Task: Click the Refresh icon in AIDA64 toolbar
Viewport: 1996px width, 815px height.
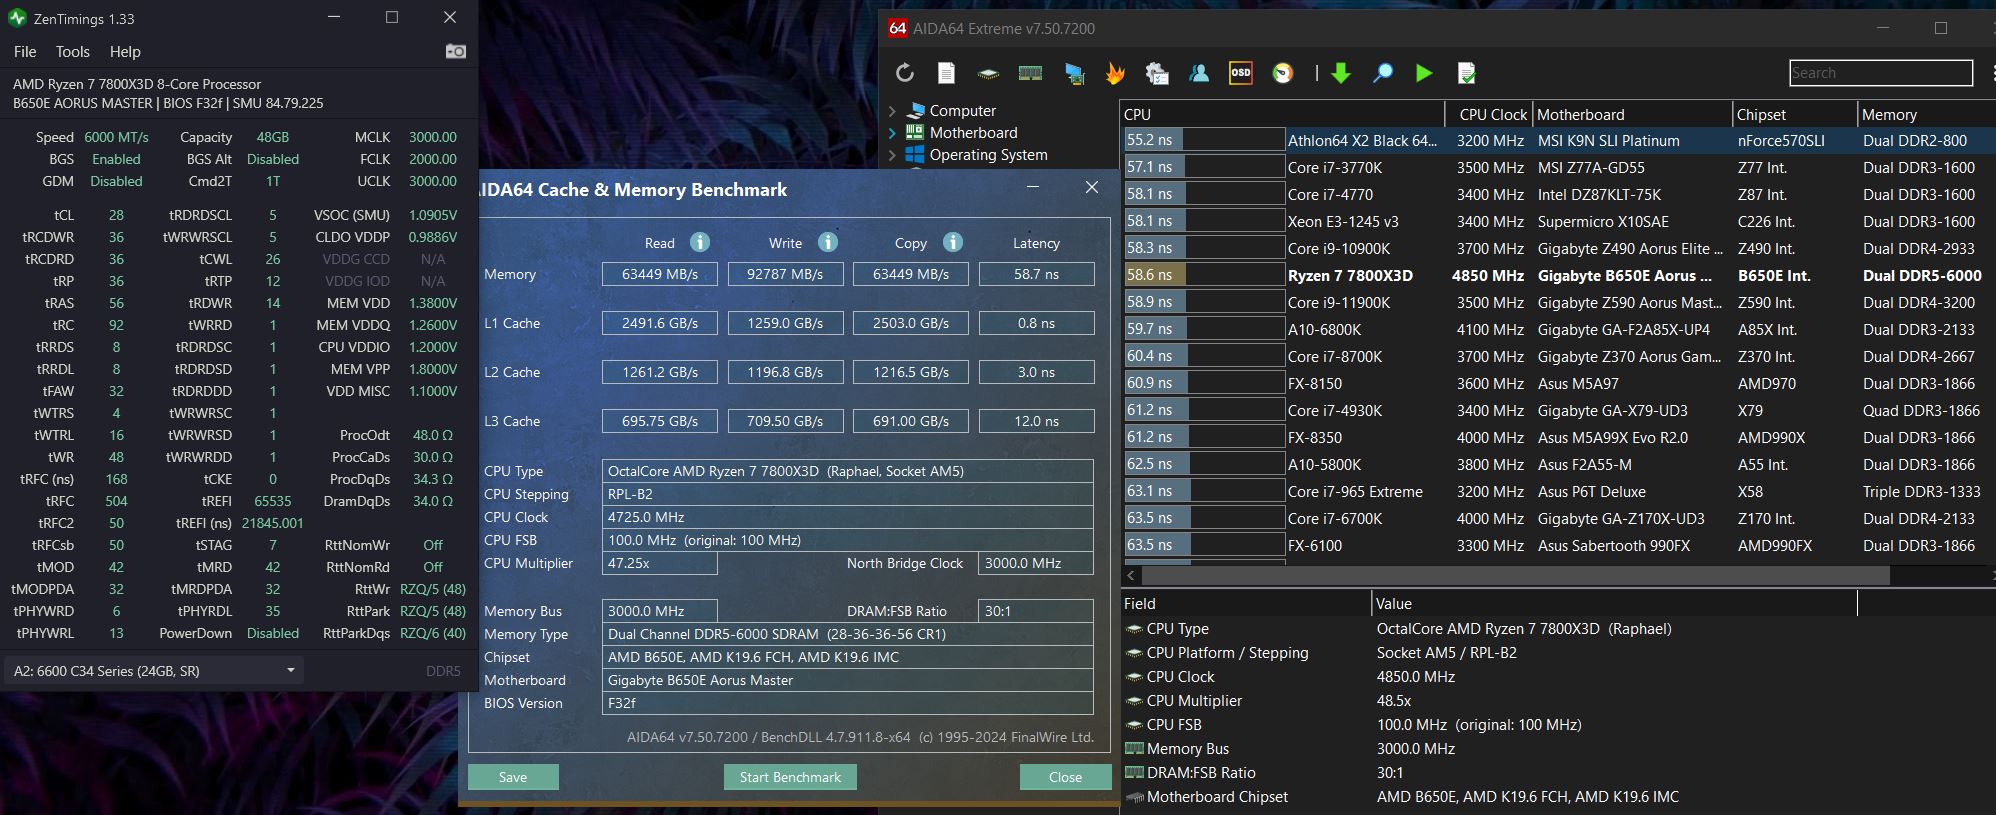Action: click(905, 73)
